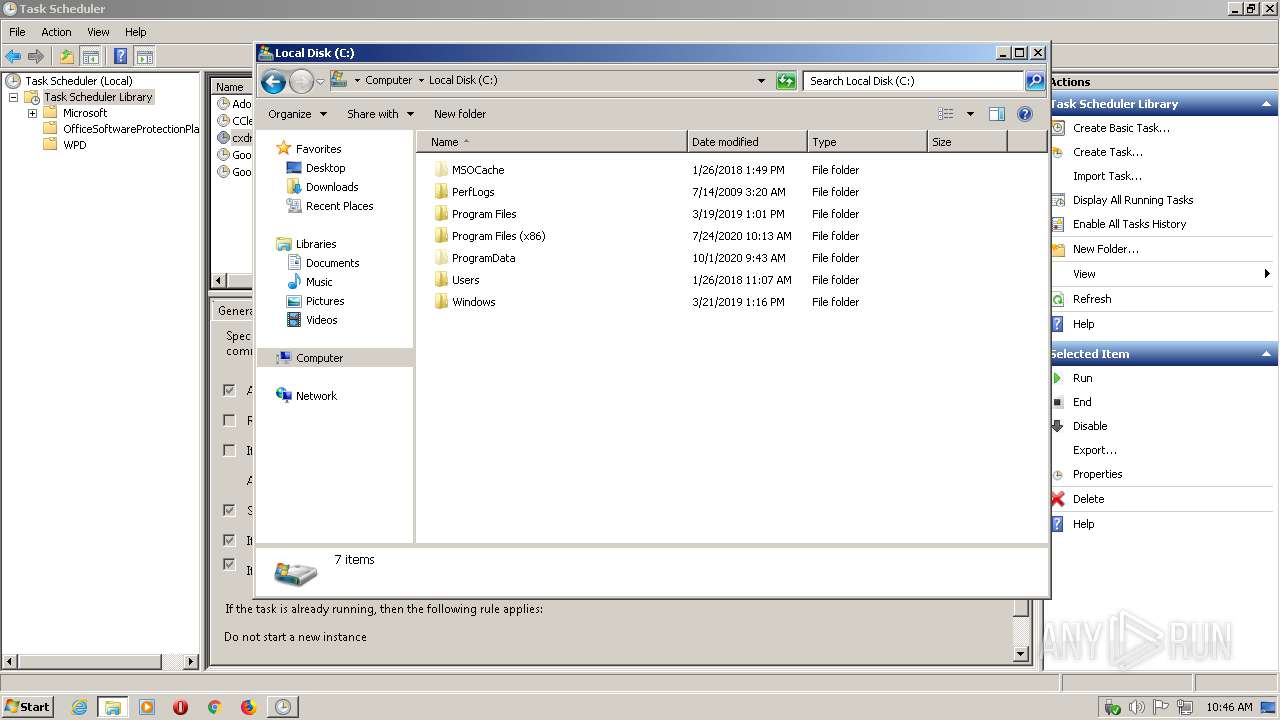Open the Share with dropdown
This screenshot has width=1280, height=720.
point(380,114)
